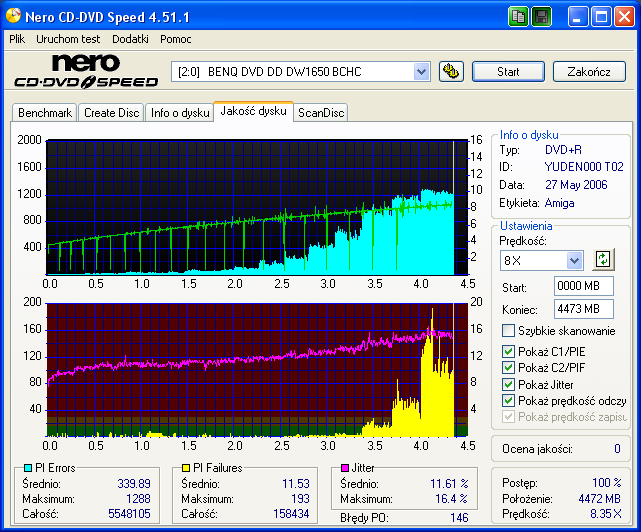This screenshot has width=641, height=532.
Task: Click Błędy PO value 146
Action: coord(459,518)
